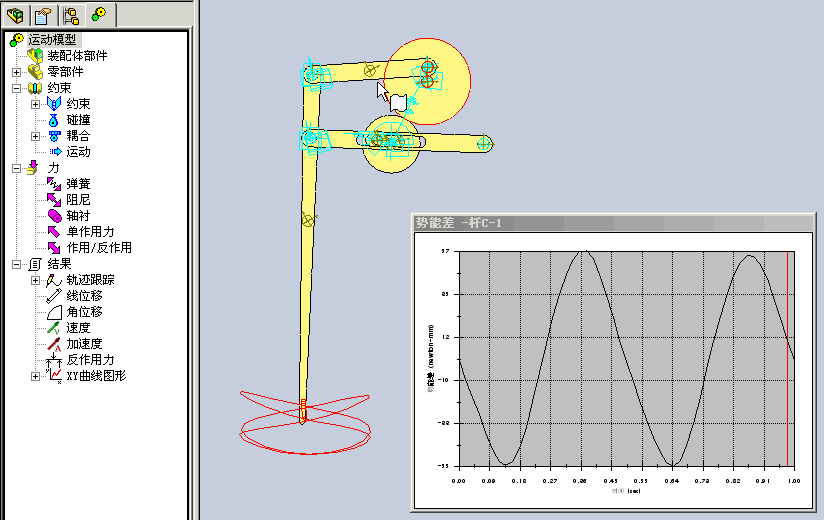The image size is (824, 520).
Task: Click the right-end joint of slotted link
Action: pyautogui.click(x=484, y=143)
